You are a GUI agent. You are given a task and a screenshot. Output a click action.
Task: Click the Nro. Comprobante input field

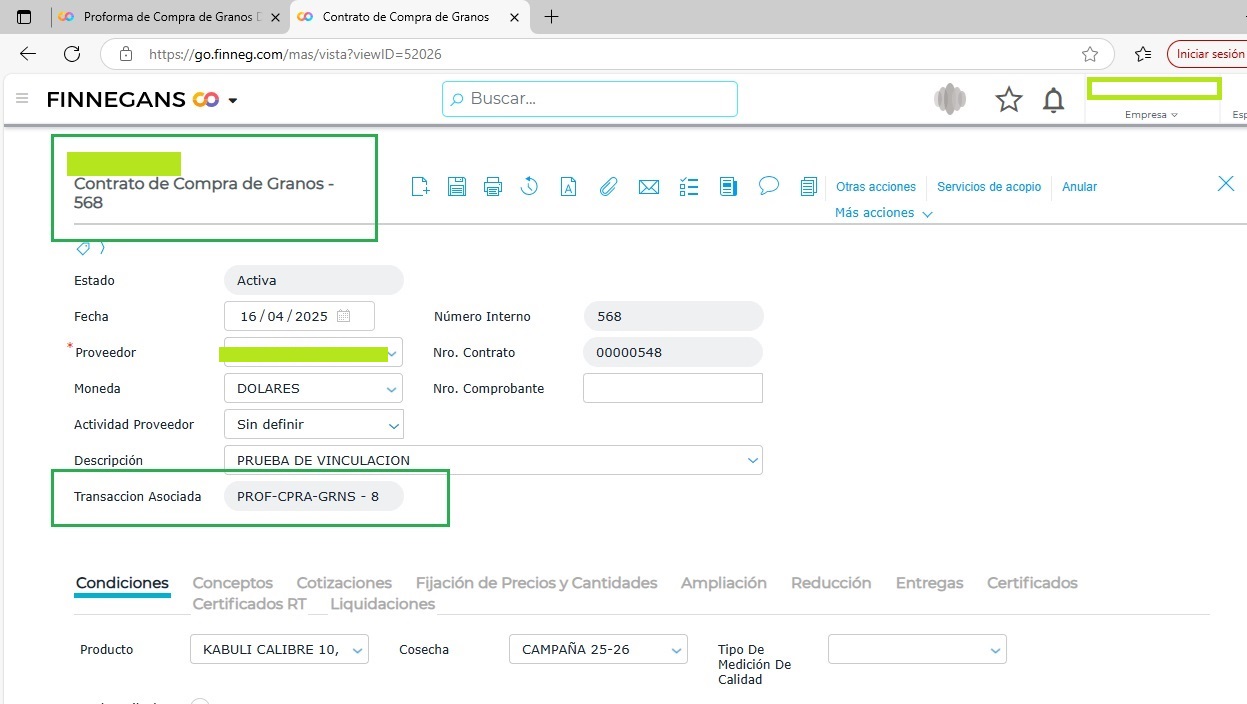pyautogui.click(x=672, y=389)
